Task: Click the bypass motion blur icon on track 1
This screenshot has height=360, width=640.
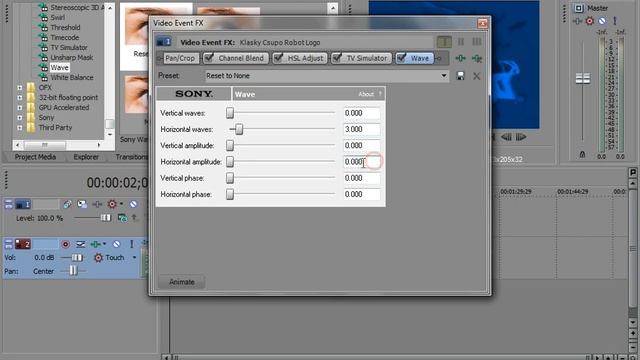Action: click(x=67, y=204)
